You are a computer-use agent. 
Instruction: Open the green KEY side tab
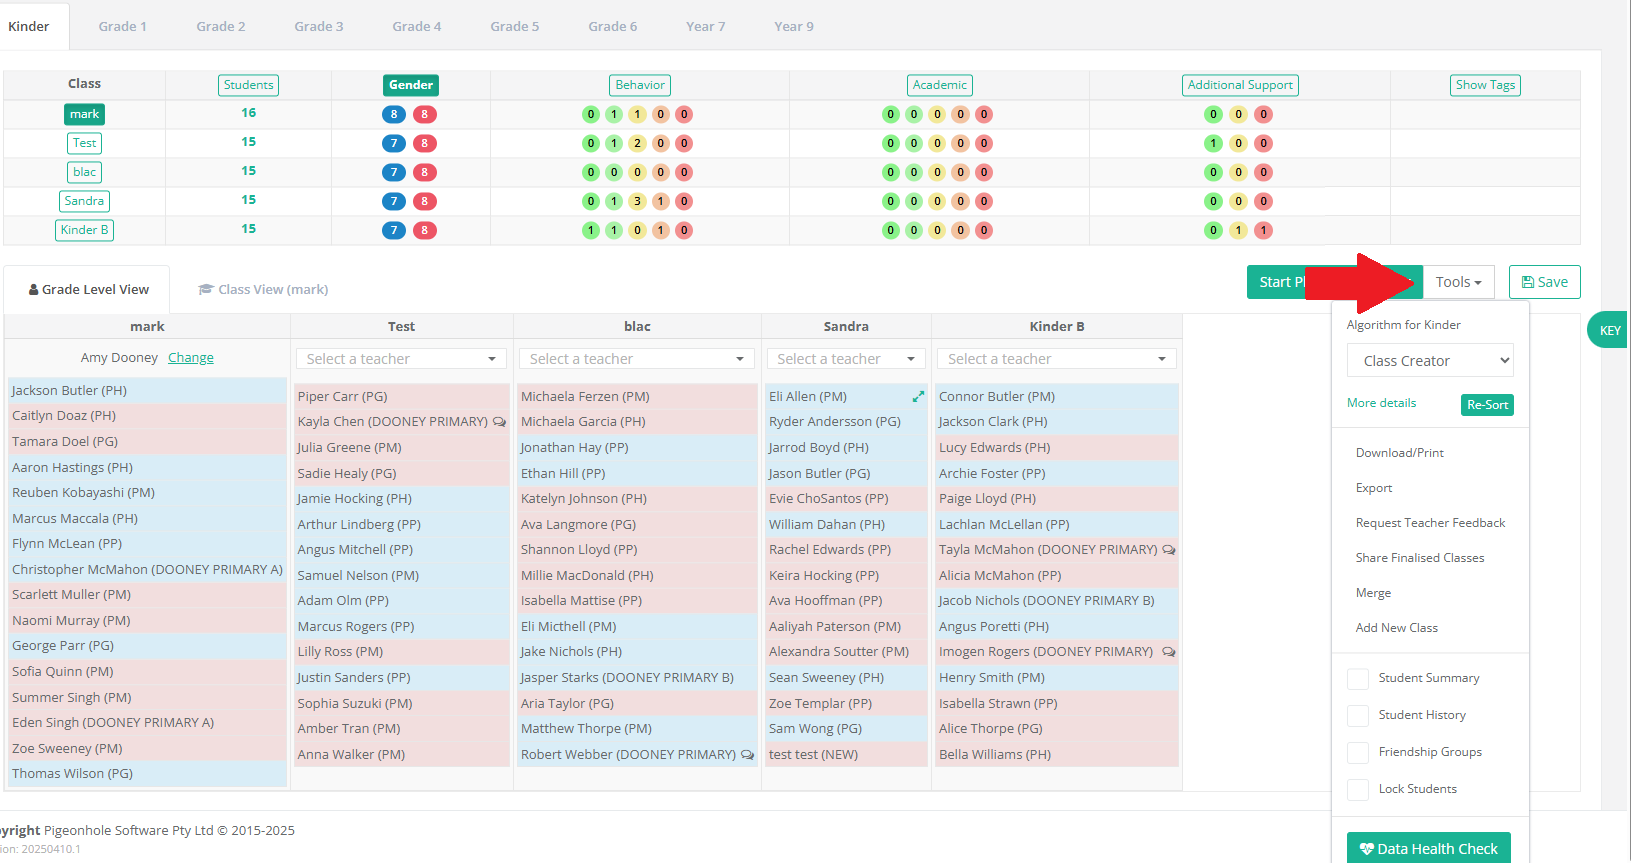tap(1608, 330)
